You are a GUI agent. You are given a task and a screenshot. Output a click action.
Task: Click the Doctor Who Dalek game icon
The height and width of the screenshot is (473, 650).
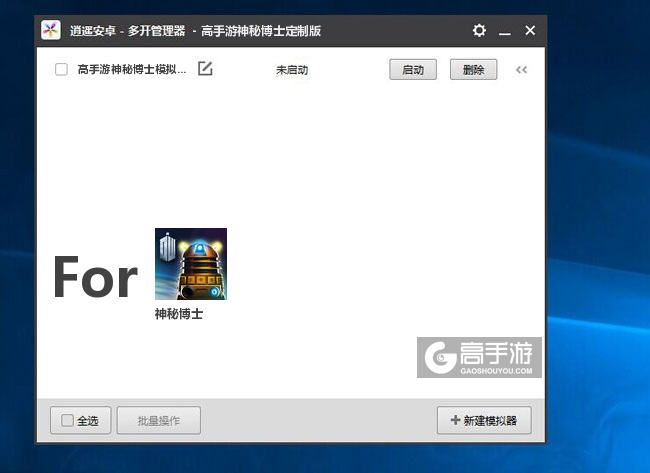(x=190, y=264)
